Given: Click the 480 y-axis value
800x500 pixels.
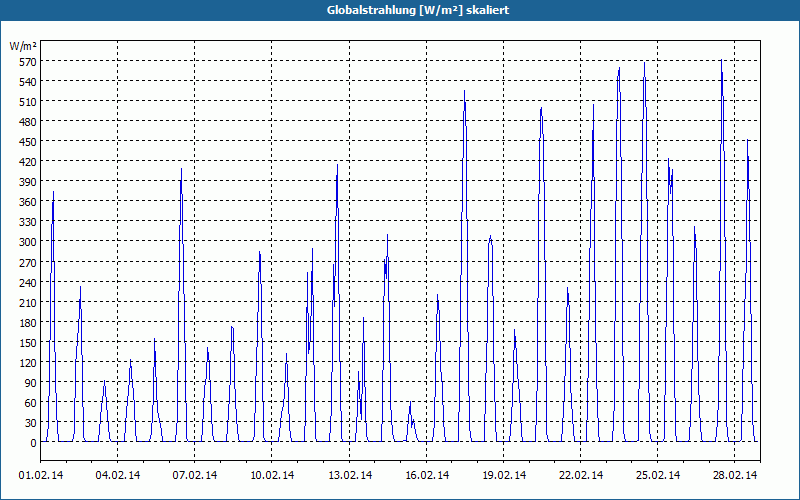Looking at the screenshot, I should click(x=27, y=121).
